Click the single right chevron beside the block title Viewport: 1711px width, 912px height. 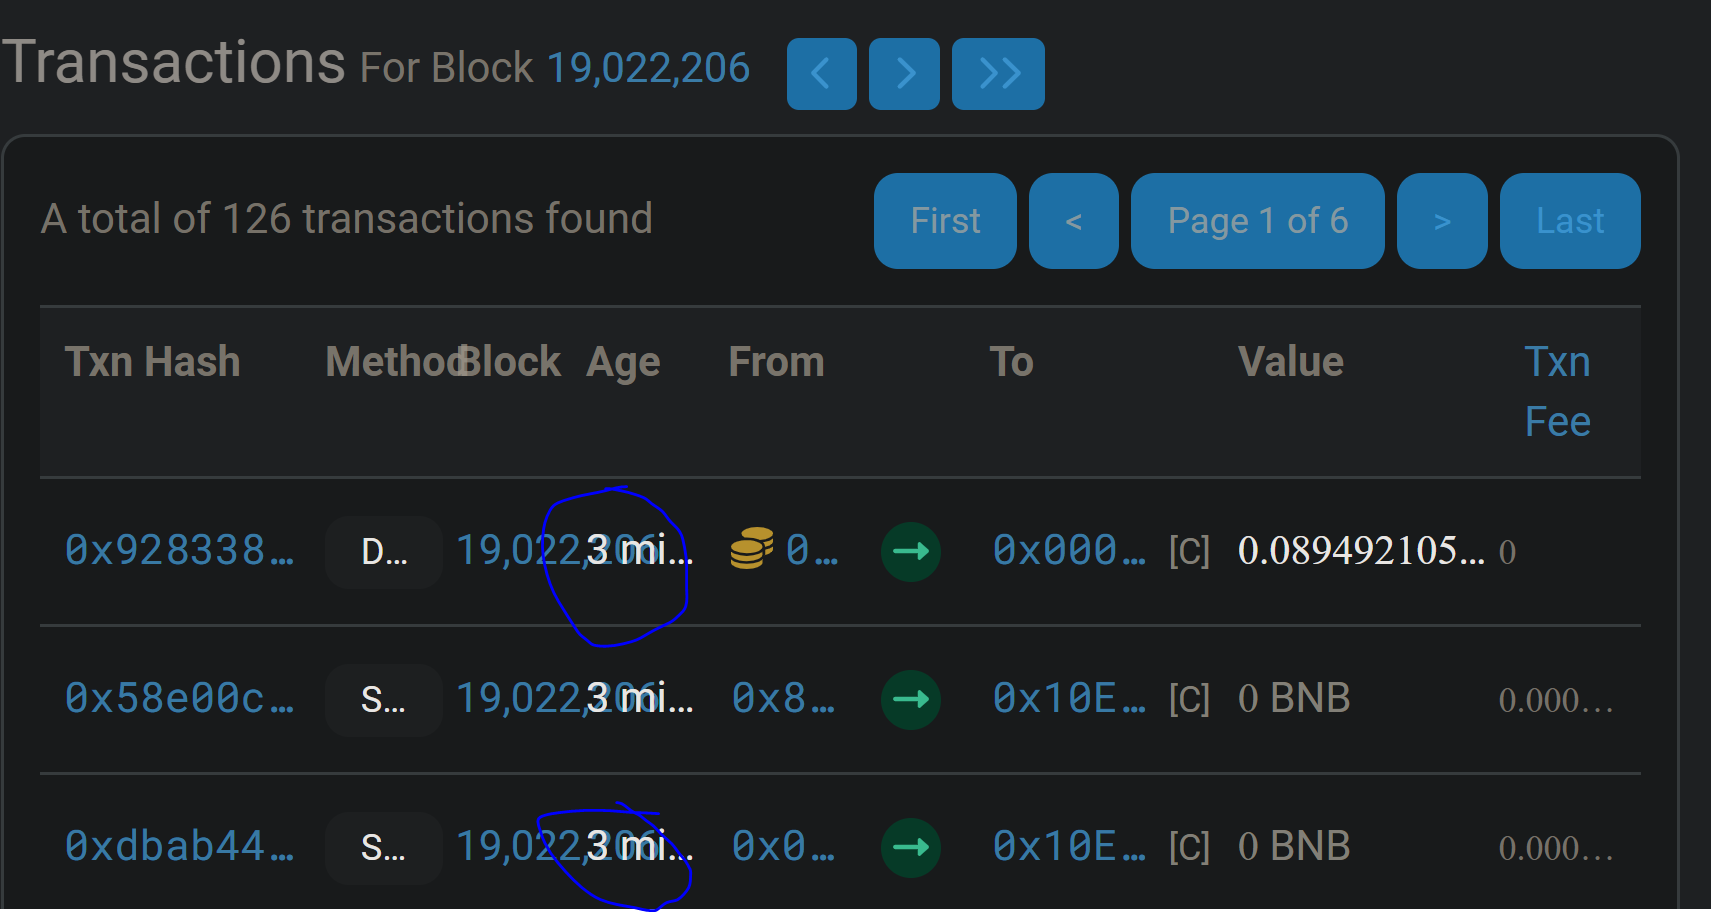pyautogui.click(x=904, y=72)
